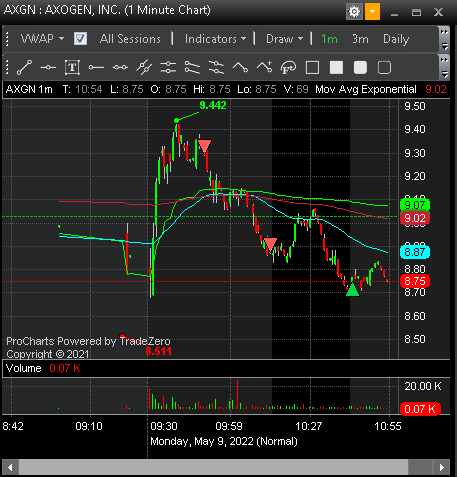Click the 8.511 low price label
This screenshot has height=477, width=457.
(158, 351)
